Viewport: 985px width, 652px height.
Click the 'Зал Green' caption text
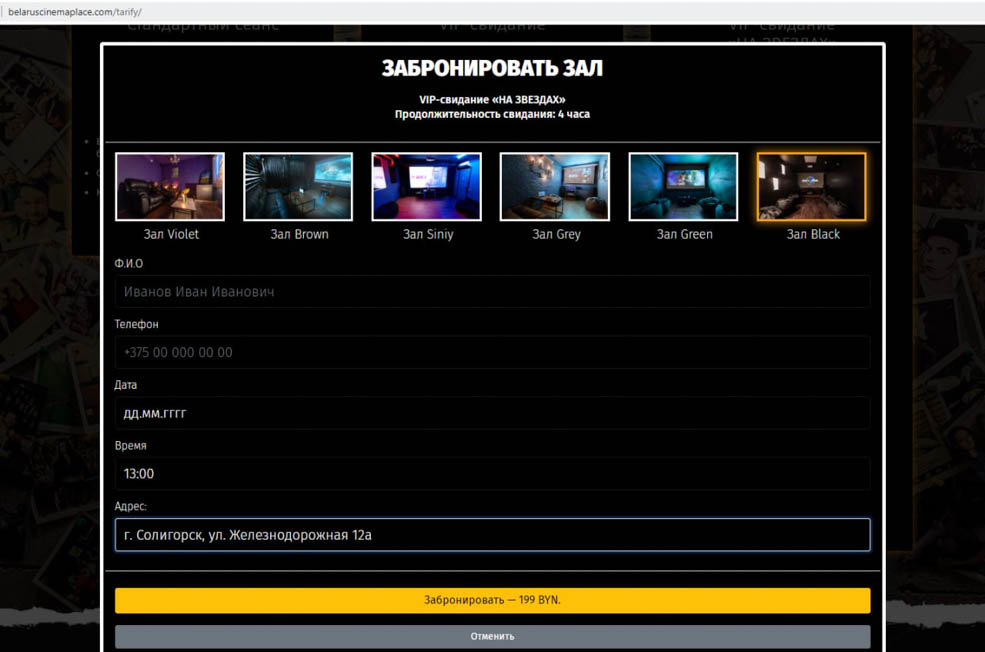click(684, 234)
